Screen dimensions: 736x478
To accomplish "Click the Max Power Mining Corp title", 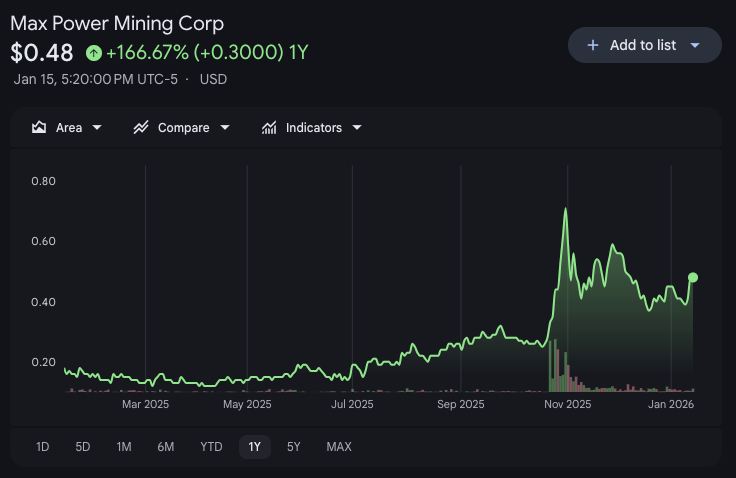I will pos(117,23).
